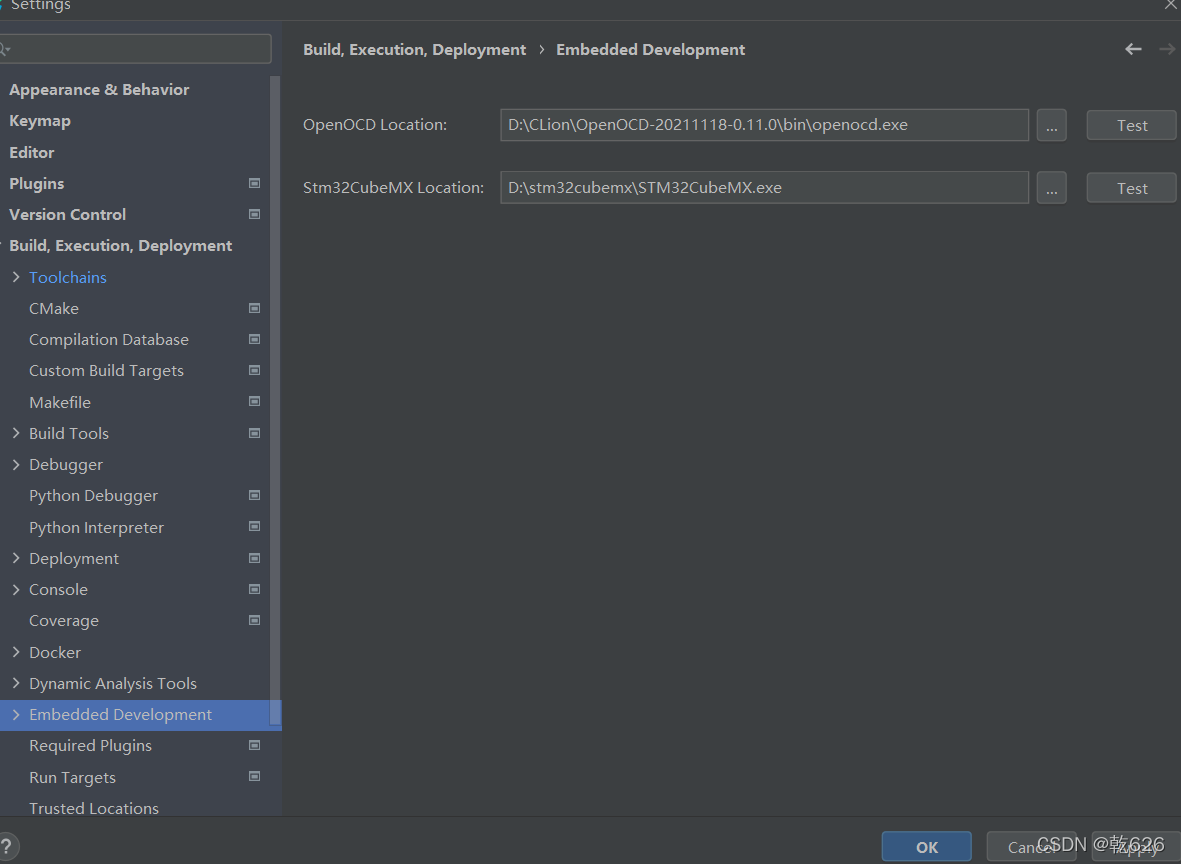Click the back navigation arrow

pyautogui.click(x=1133, y=49)
